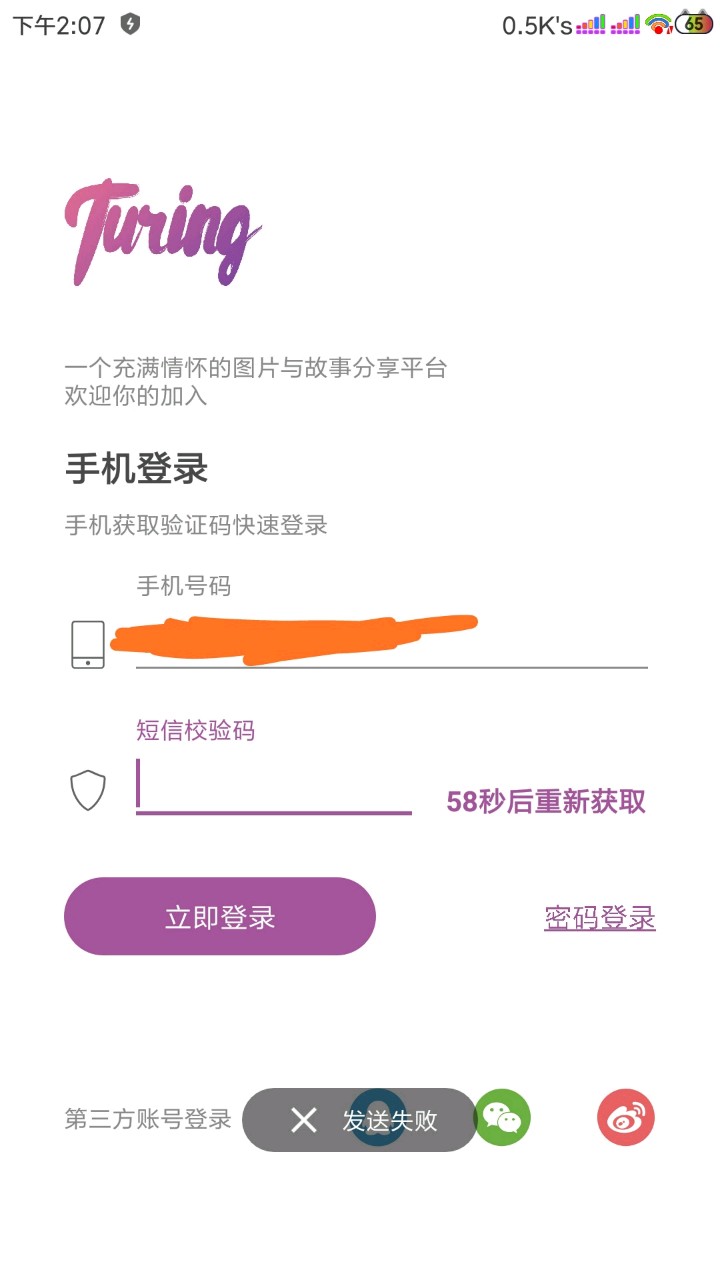
Task: Dismiss the toast with its X icon
Action: 304,1120
